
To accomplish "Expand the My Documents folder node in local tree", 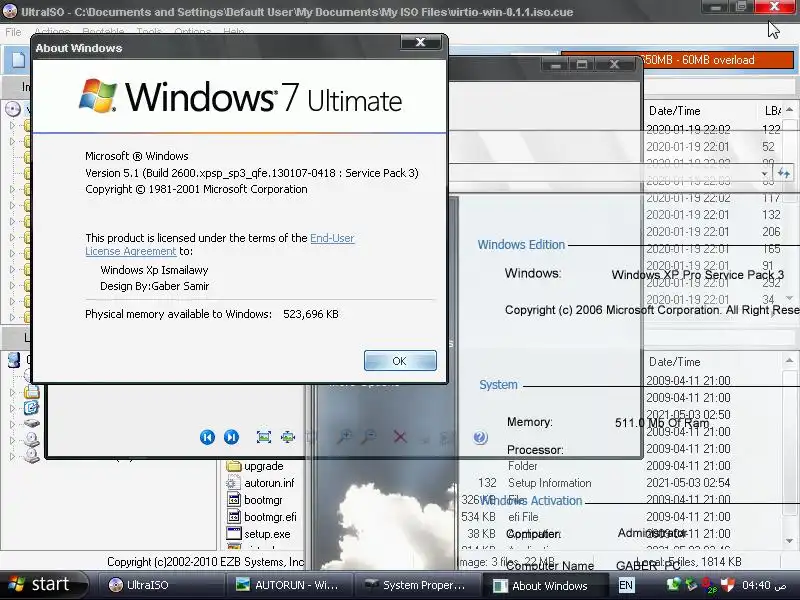I will tap(12, 392).
